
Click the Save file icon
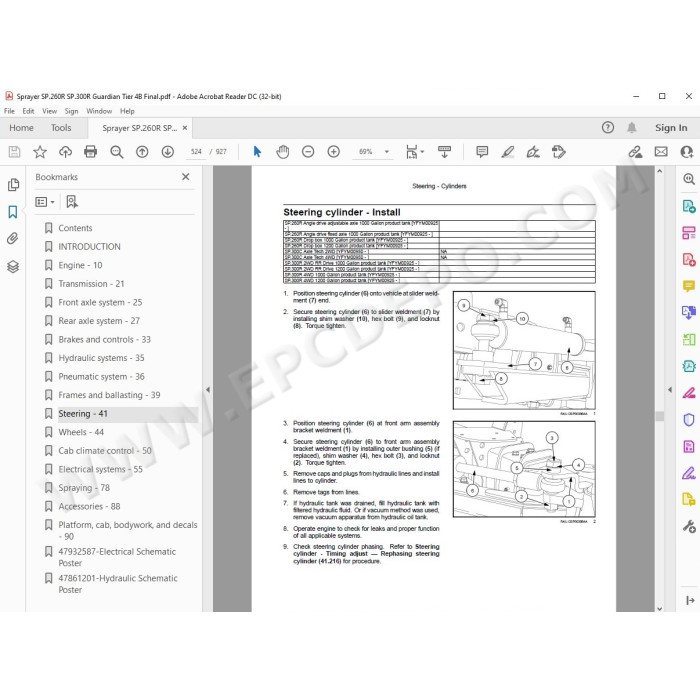click(x=14, y=152)
